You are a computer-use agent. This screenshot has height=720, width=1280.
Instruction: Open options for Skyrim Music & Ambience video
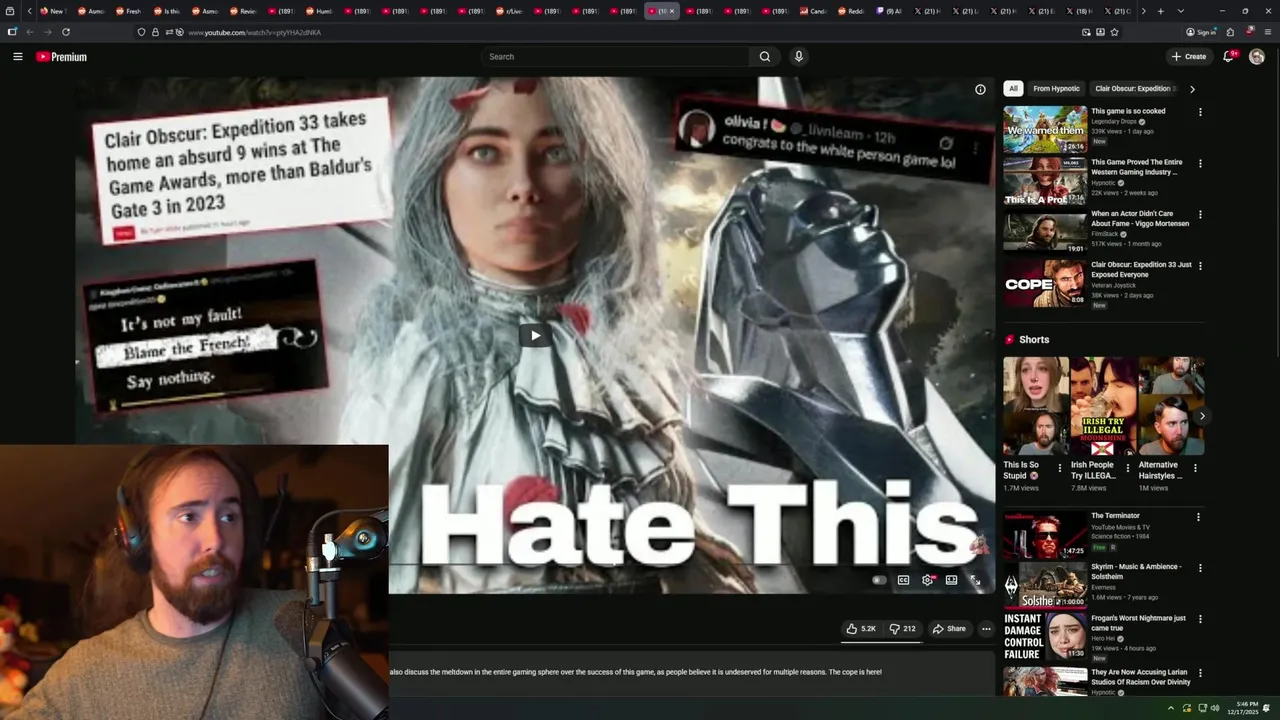(x=1200, y=568)
